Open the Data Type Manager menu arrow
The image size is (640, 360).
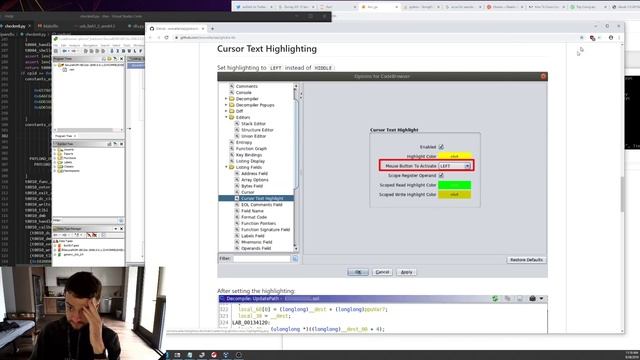(116, 229)
